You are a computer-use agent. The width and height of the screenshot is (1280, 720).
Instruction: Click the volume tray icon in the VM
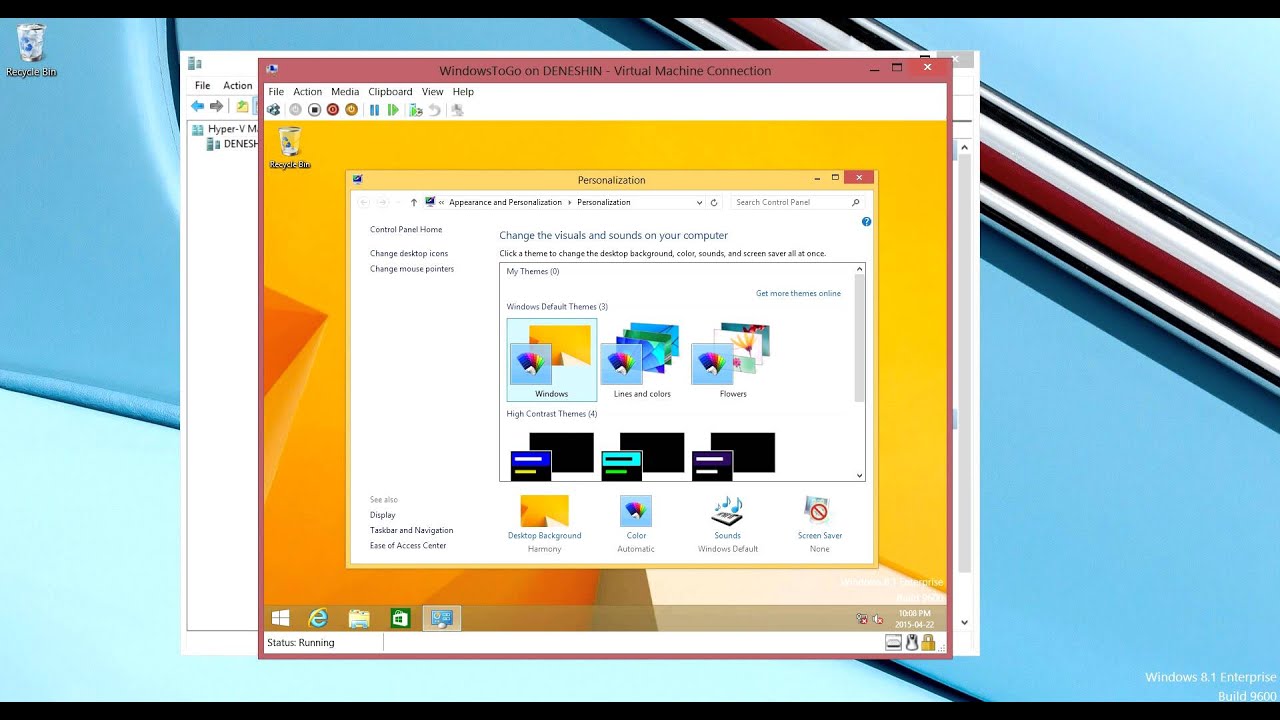click(878, 619)
